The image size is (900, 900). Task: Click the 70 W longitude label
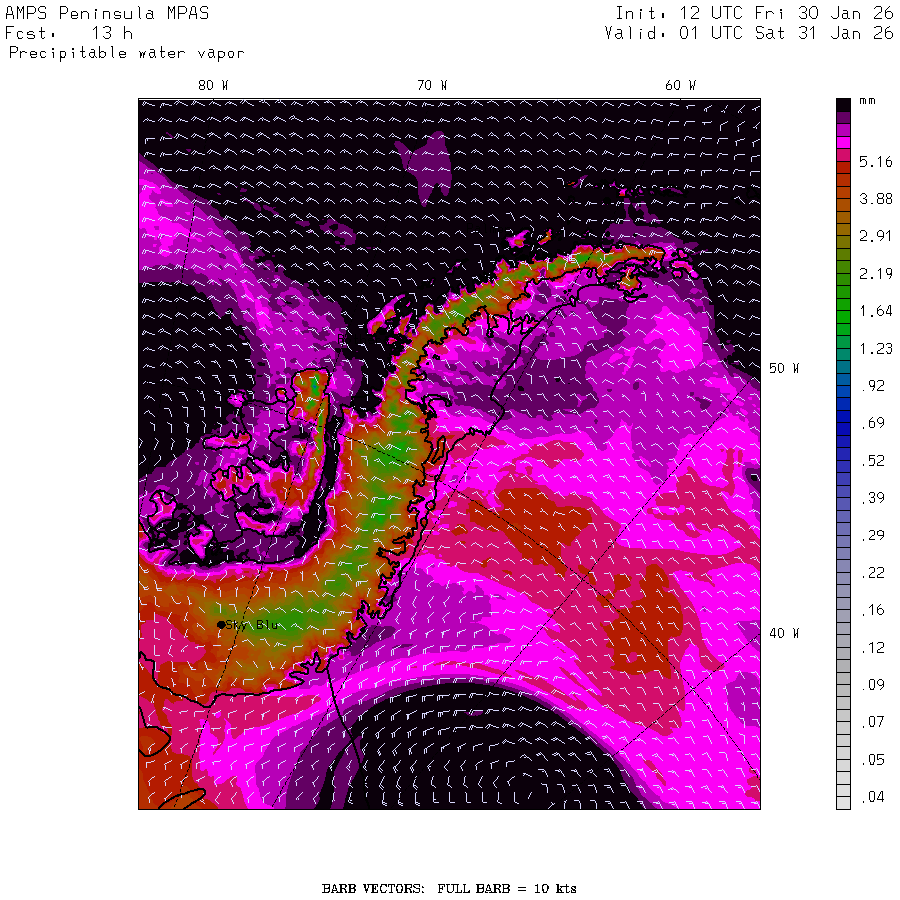click(x=432, y=86)
